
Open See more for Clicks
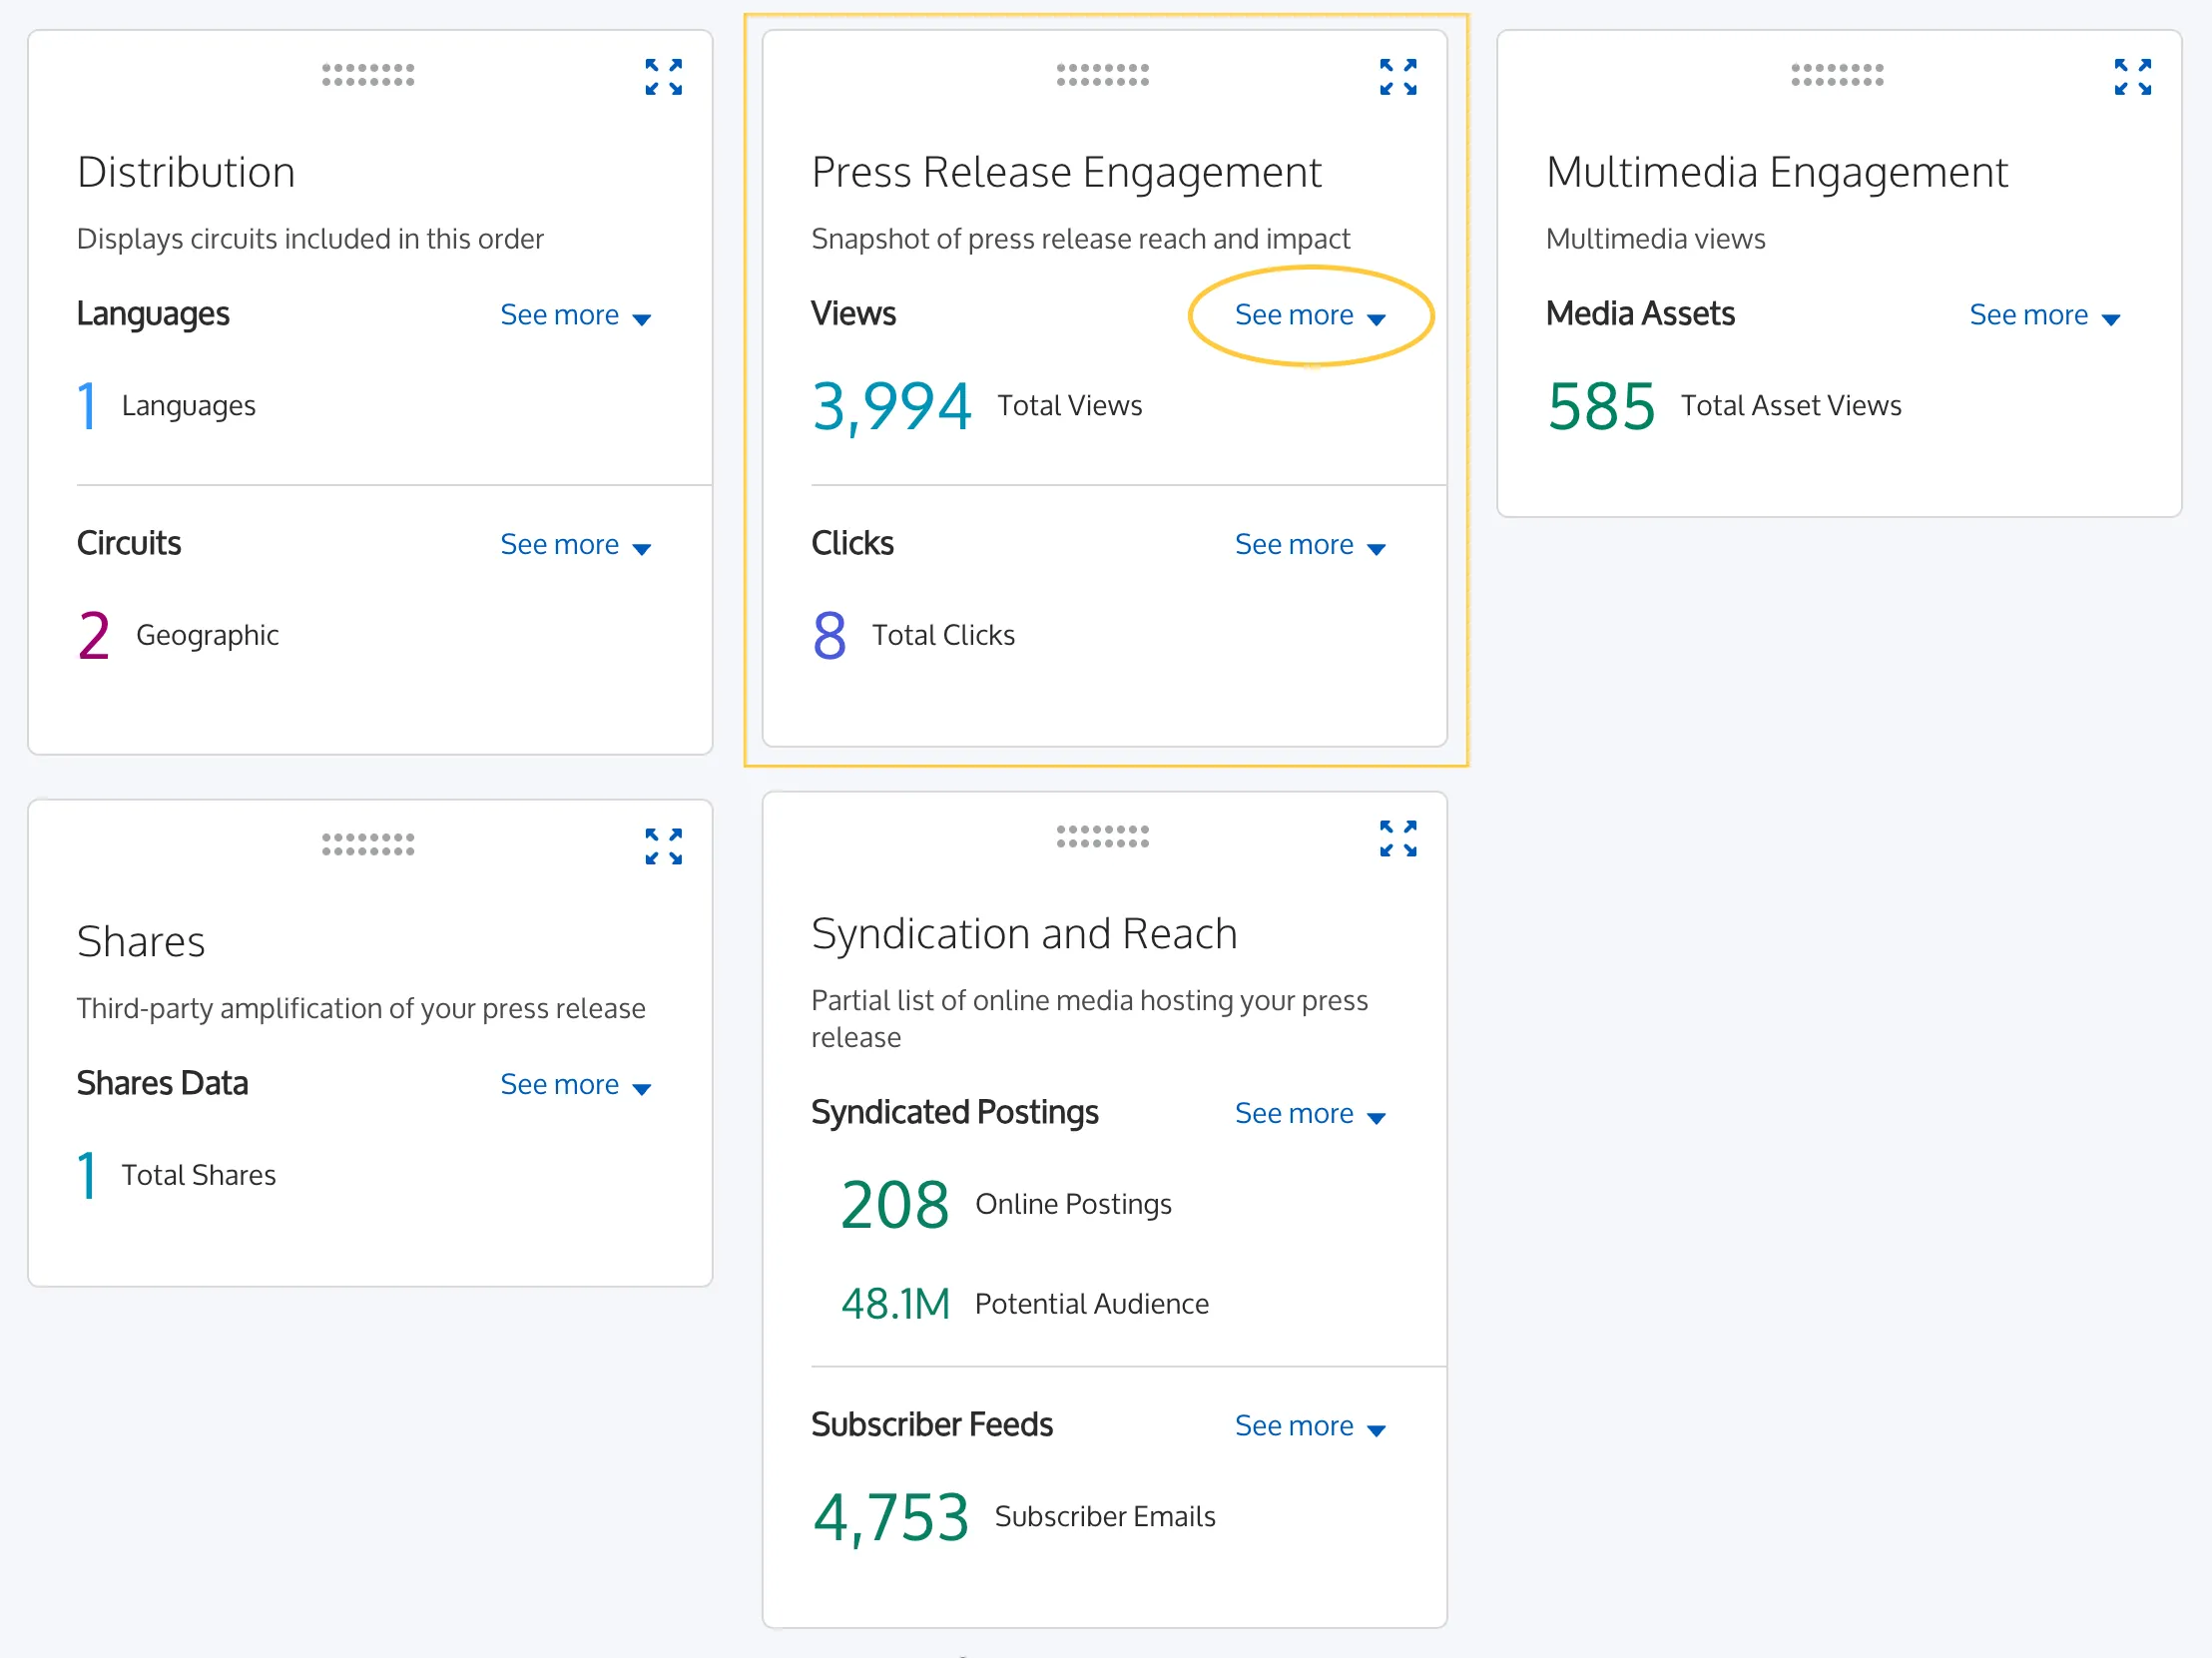[x=1311, y=545]
